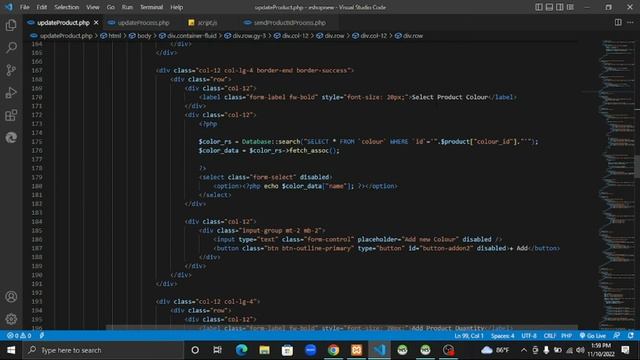Click line number 175 in gutter

pyautogui.click(x=37, y=142)
